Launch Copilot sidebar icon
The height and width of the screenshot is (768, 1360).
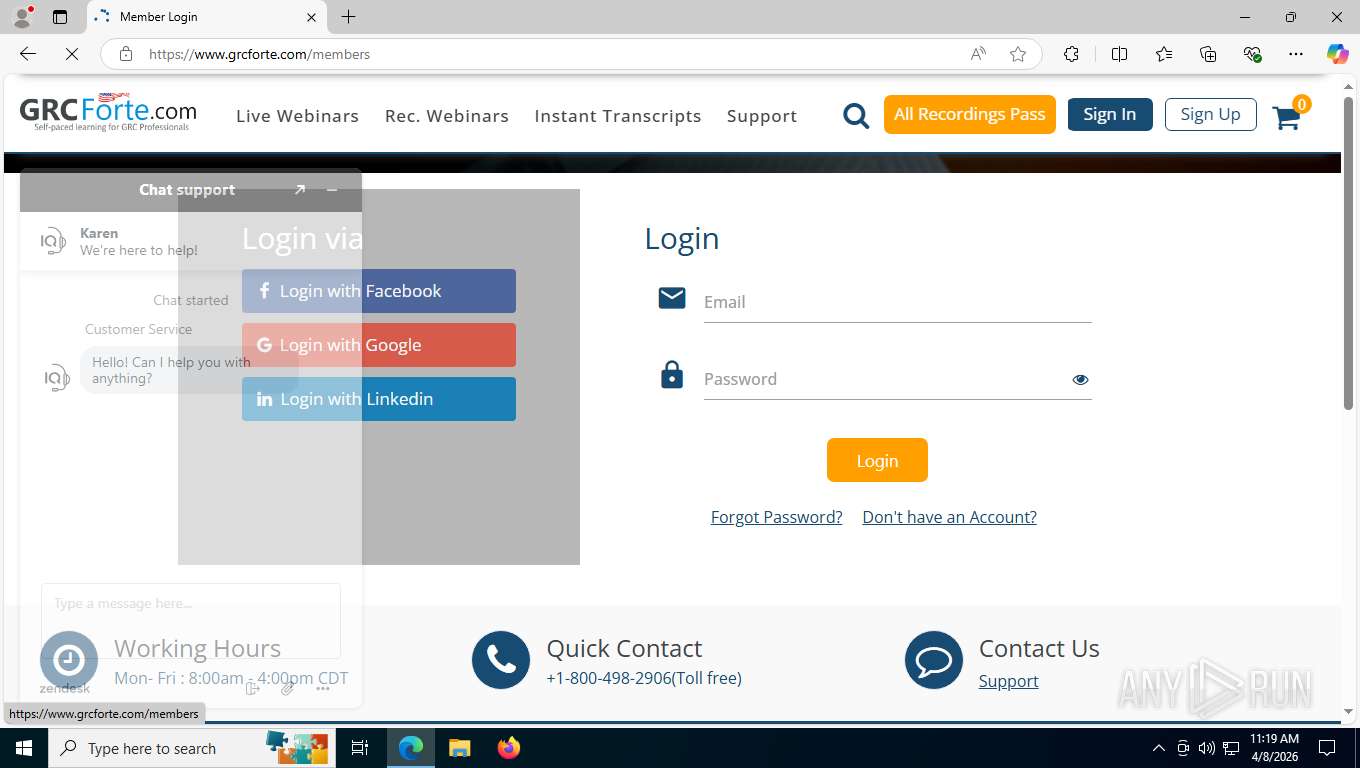1338,54
